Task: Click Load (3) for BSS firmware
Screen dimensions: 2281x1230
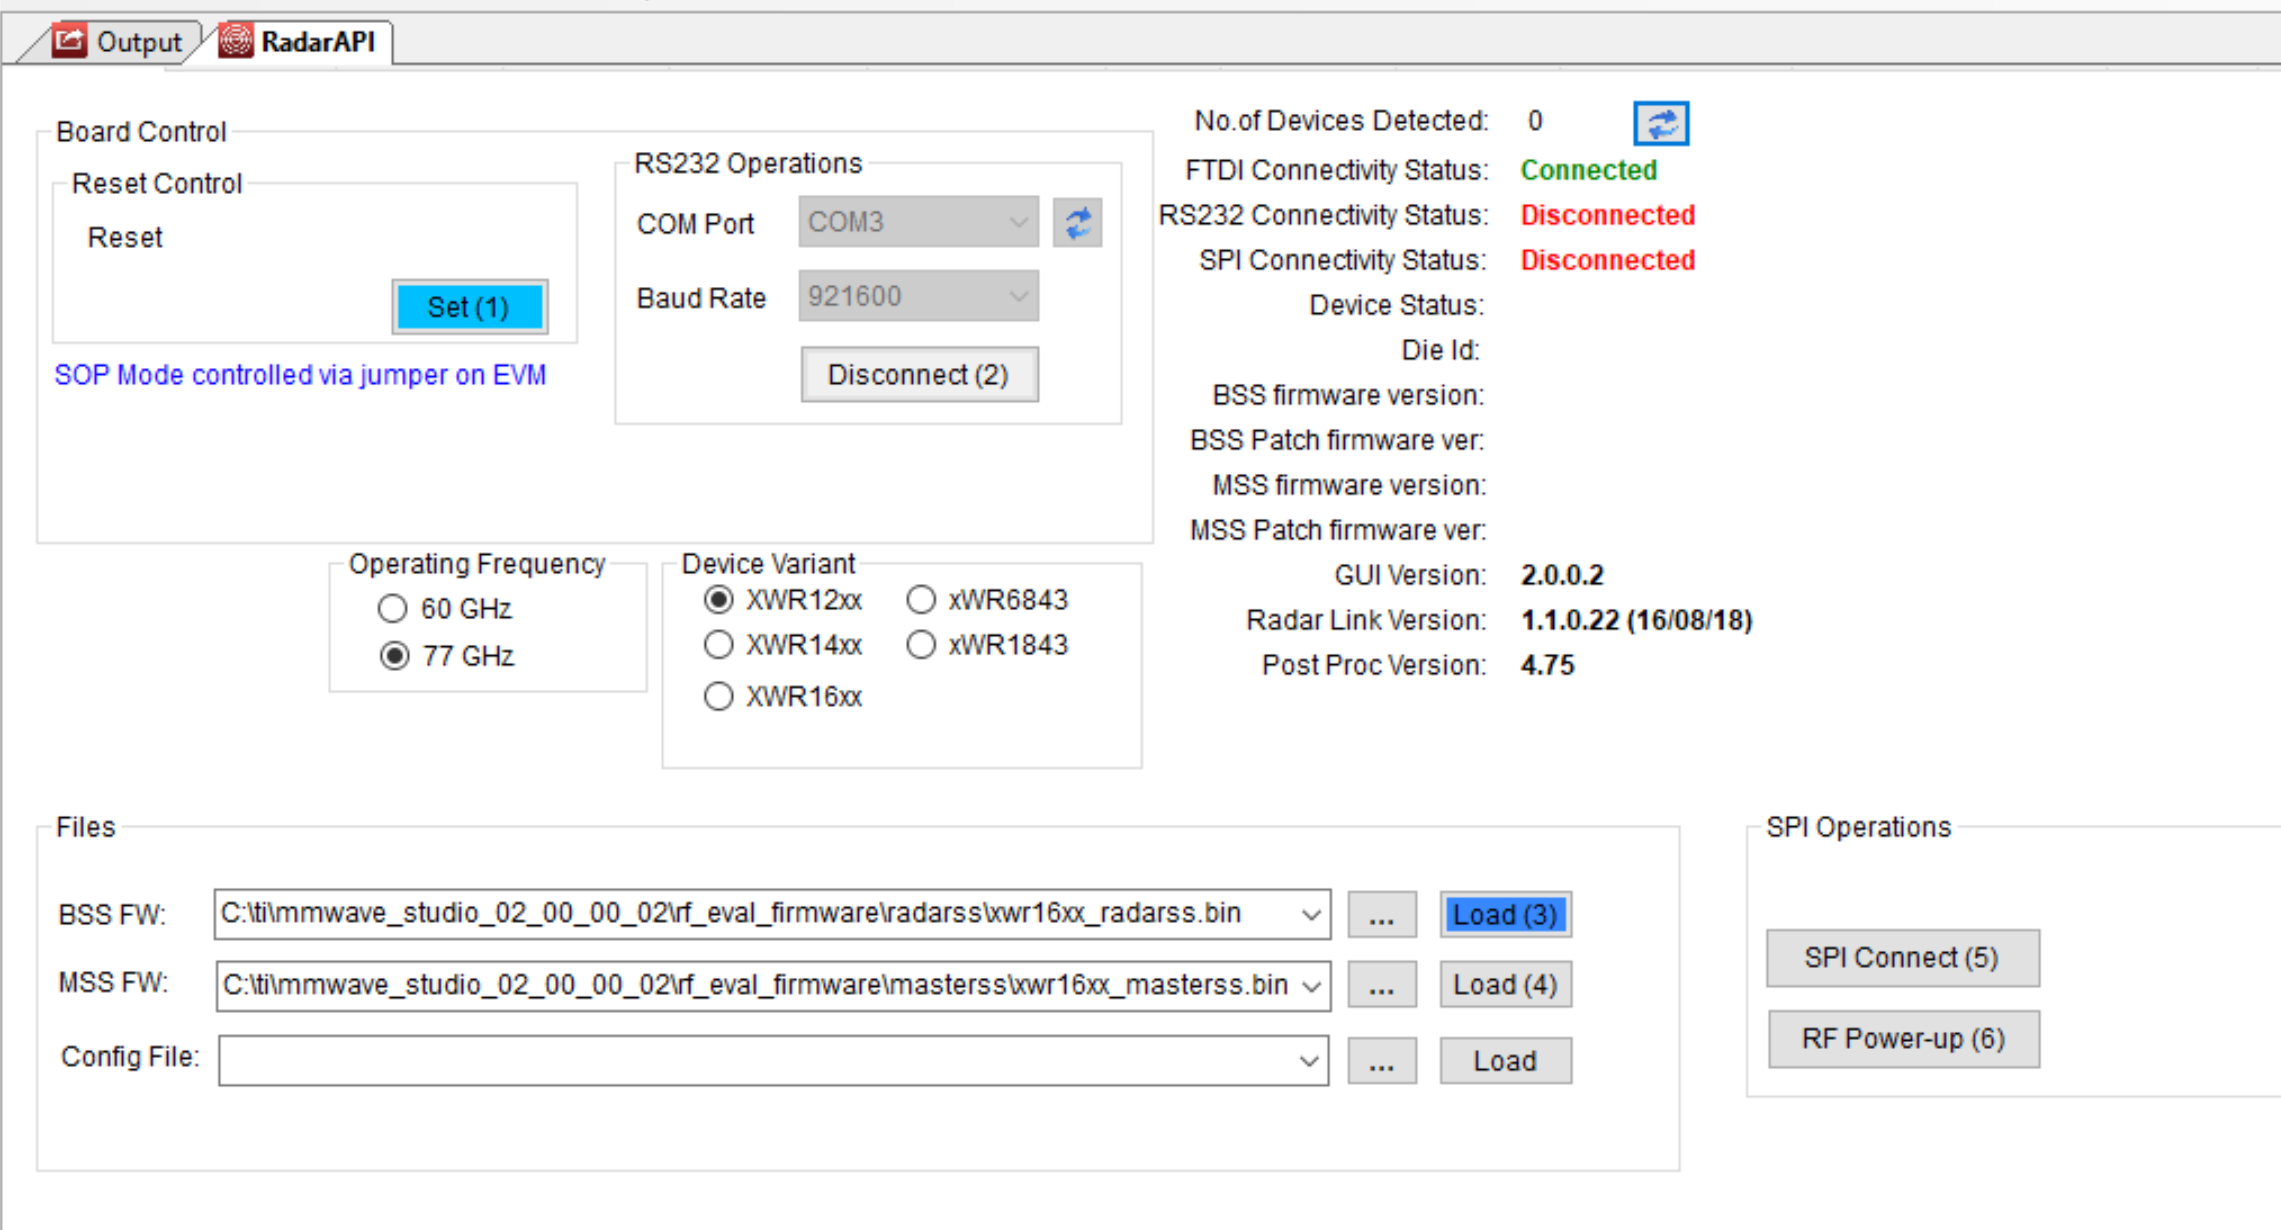Action: pyautogui.click(x=1506, y=915)
